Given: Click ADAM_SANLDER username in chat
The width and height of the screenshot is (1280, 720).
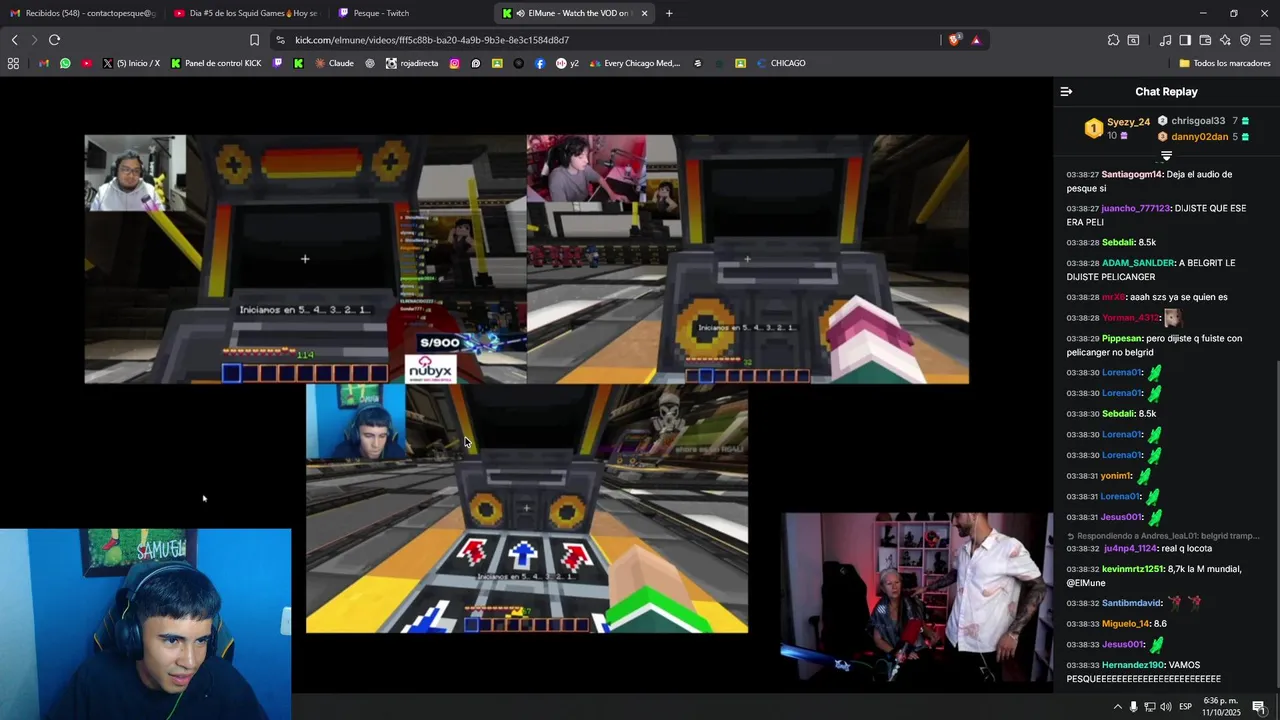Looking at the screenshot, I should [x=1138, y=263].
